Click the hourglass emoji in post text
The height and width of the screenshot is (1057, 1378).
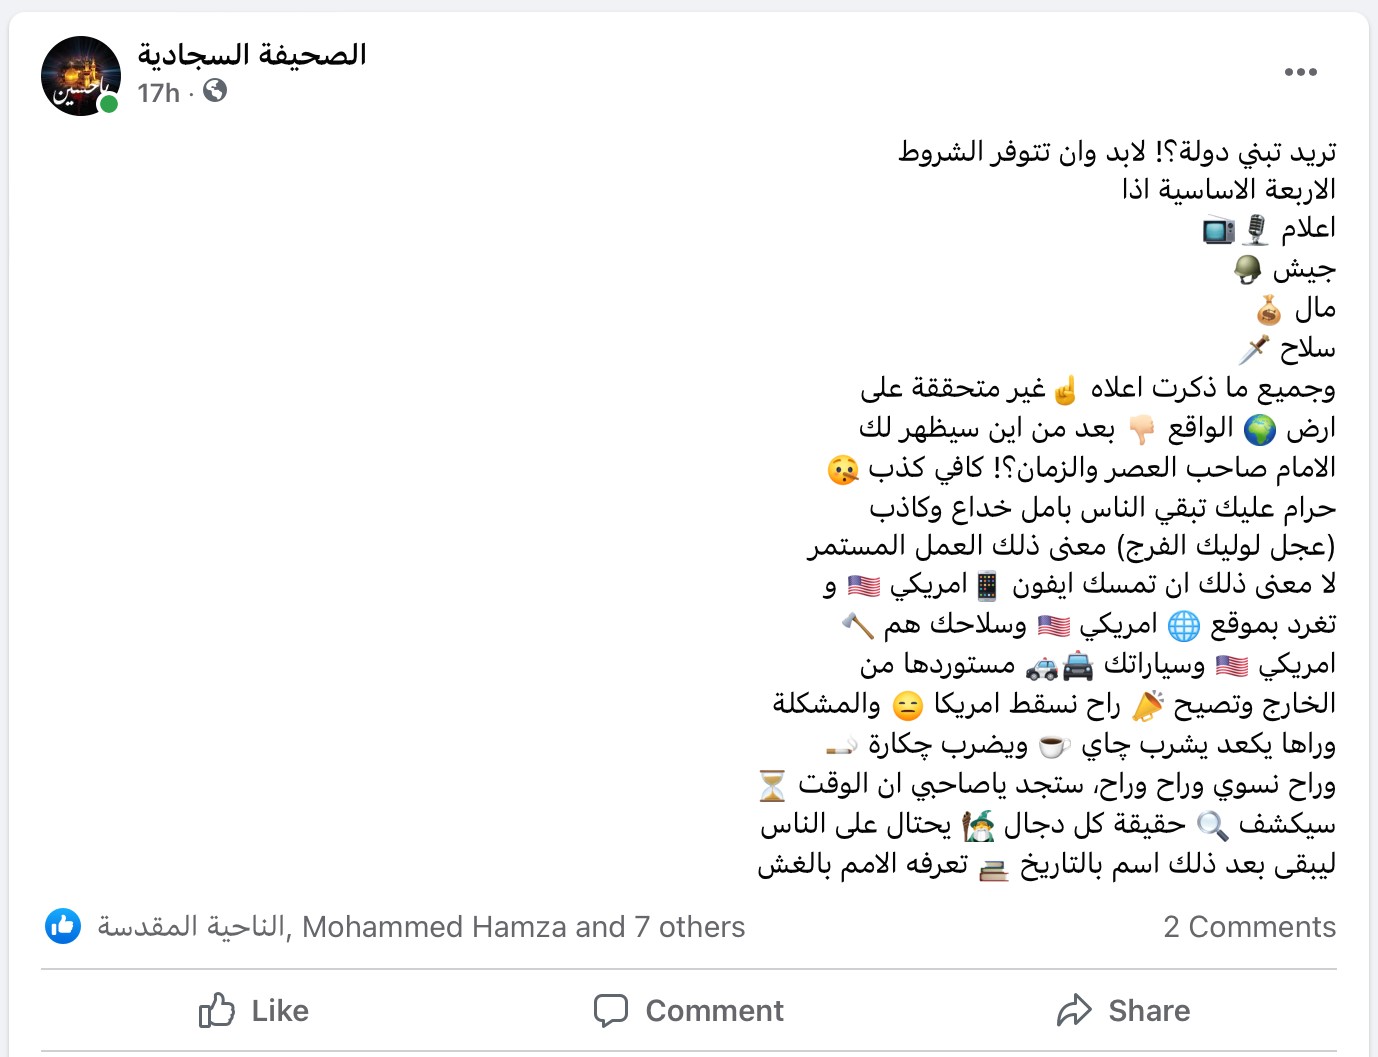(x=773, y=785)
